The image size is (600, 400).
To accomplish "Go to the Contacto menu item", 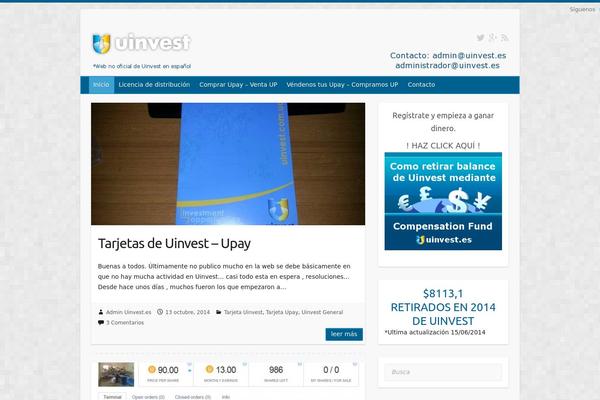I will [421, 85].
